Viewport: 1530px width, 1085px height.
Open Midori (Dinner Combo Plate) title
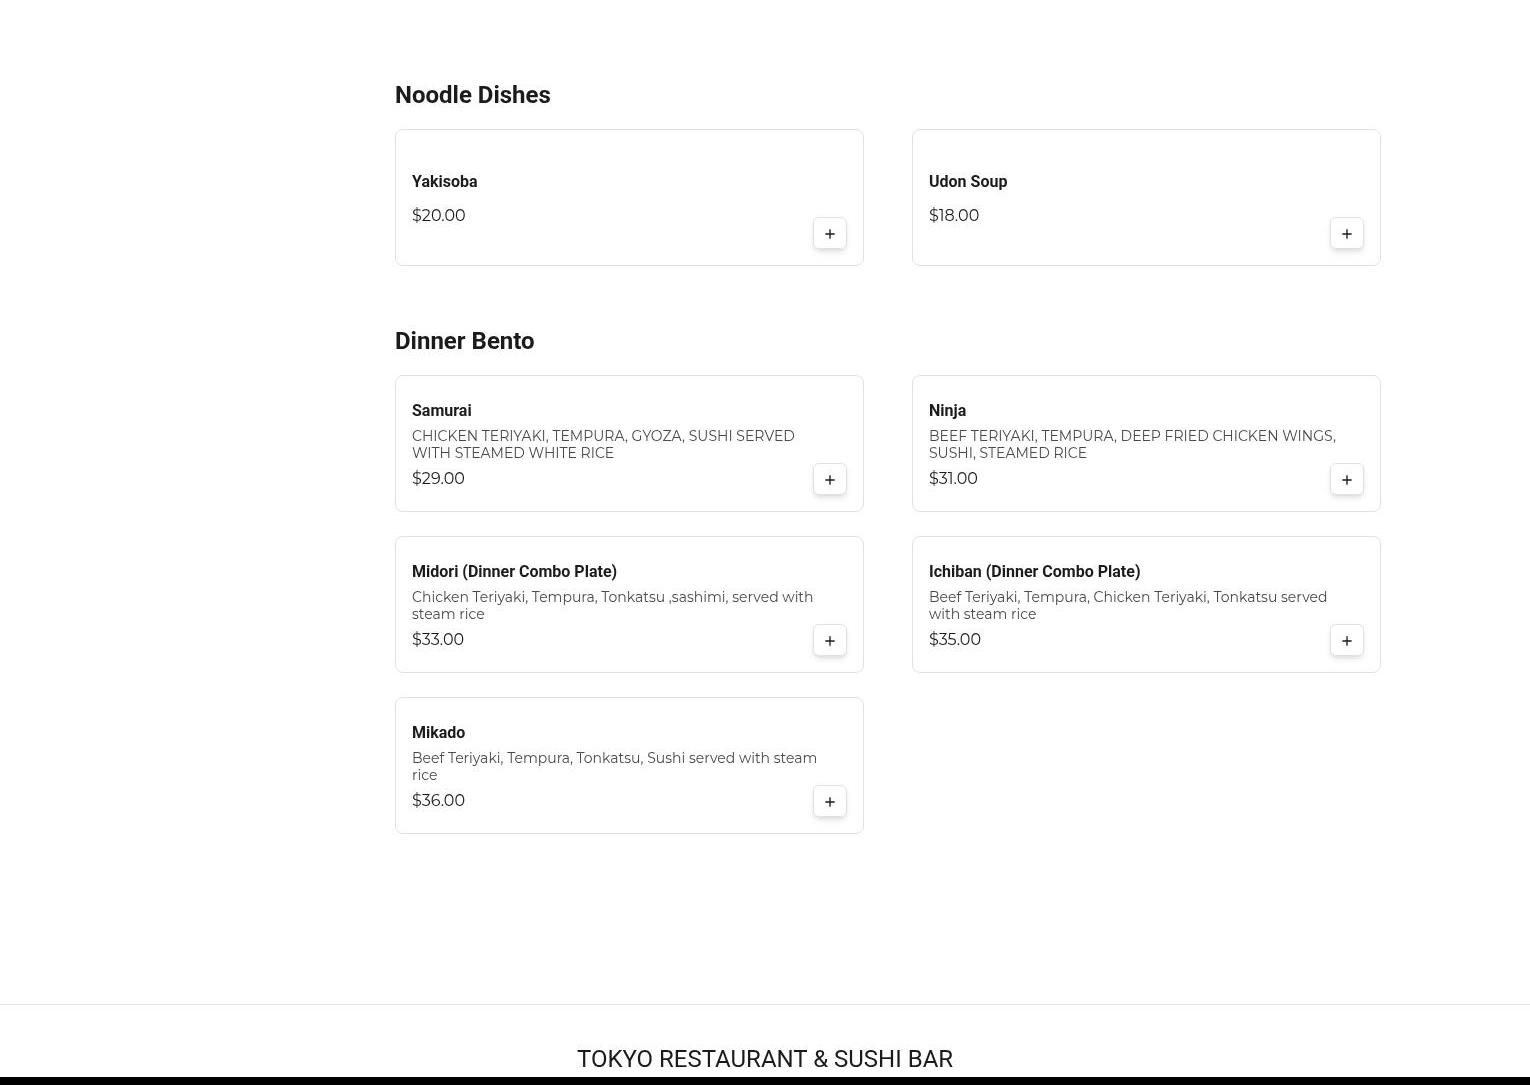click(x=514, y=571)
